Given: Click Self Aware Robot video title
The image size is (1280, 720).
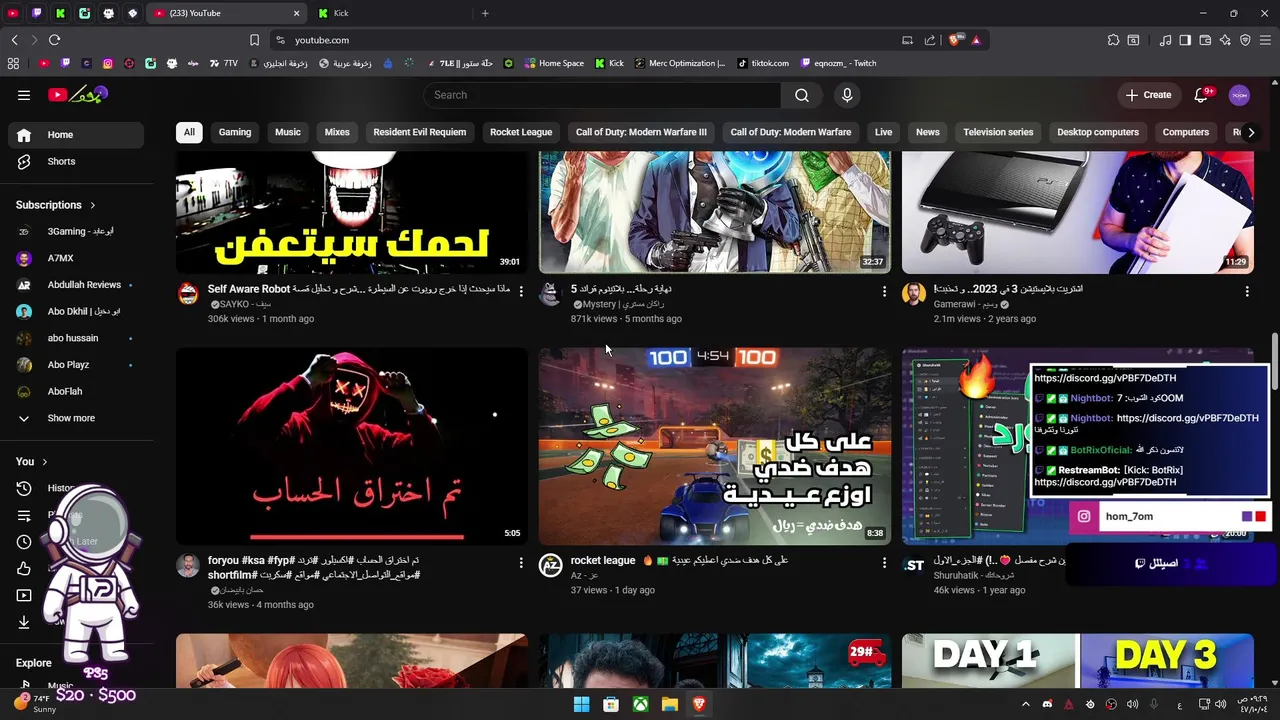Looking at the screenshot, I should tap(359, 289).
